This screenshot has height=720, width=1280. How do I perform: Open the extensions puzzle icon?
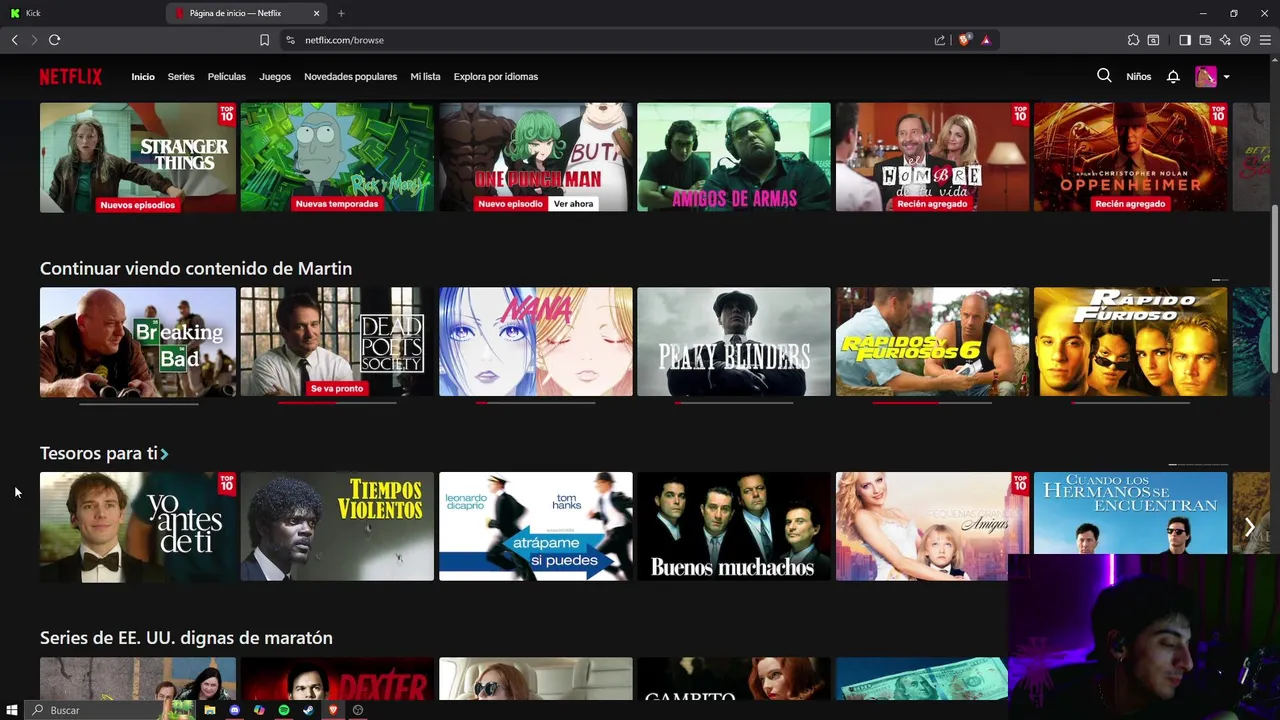coord(1133,40)
